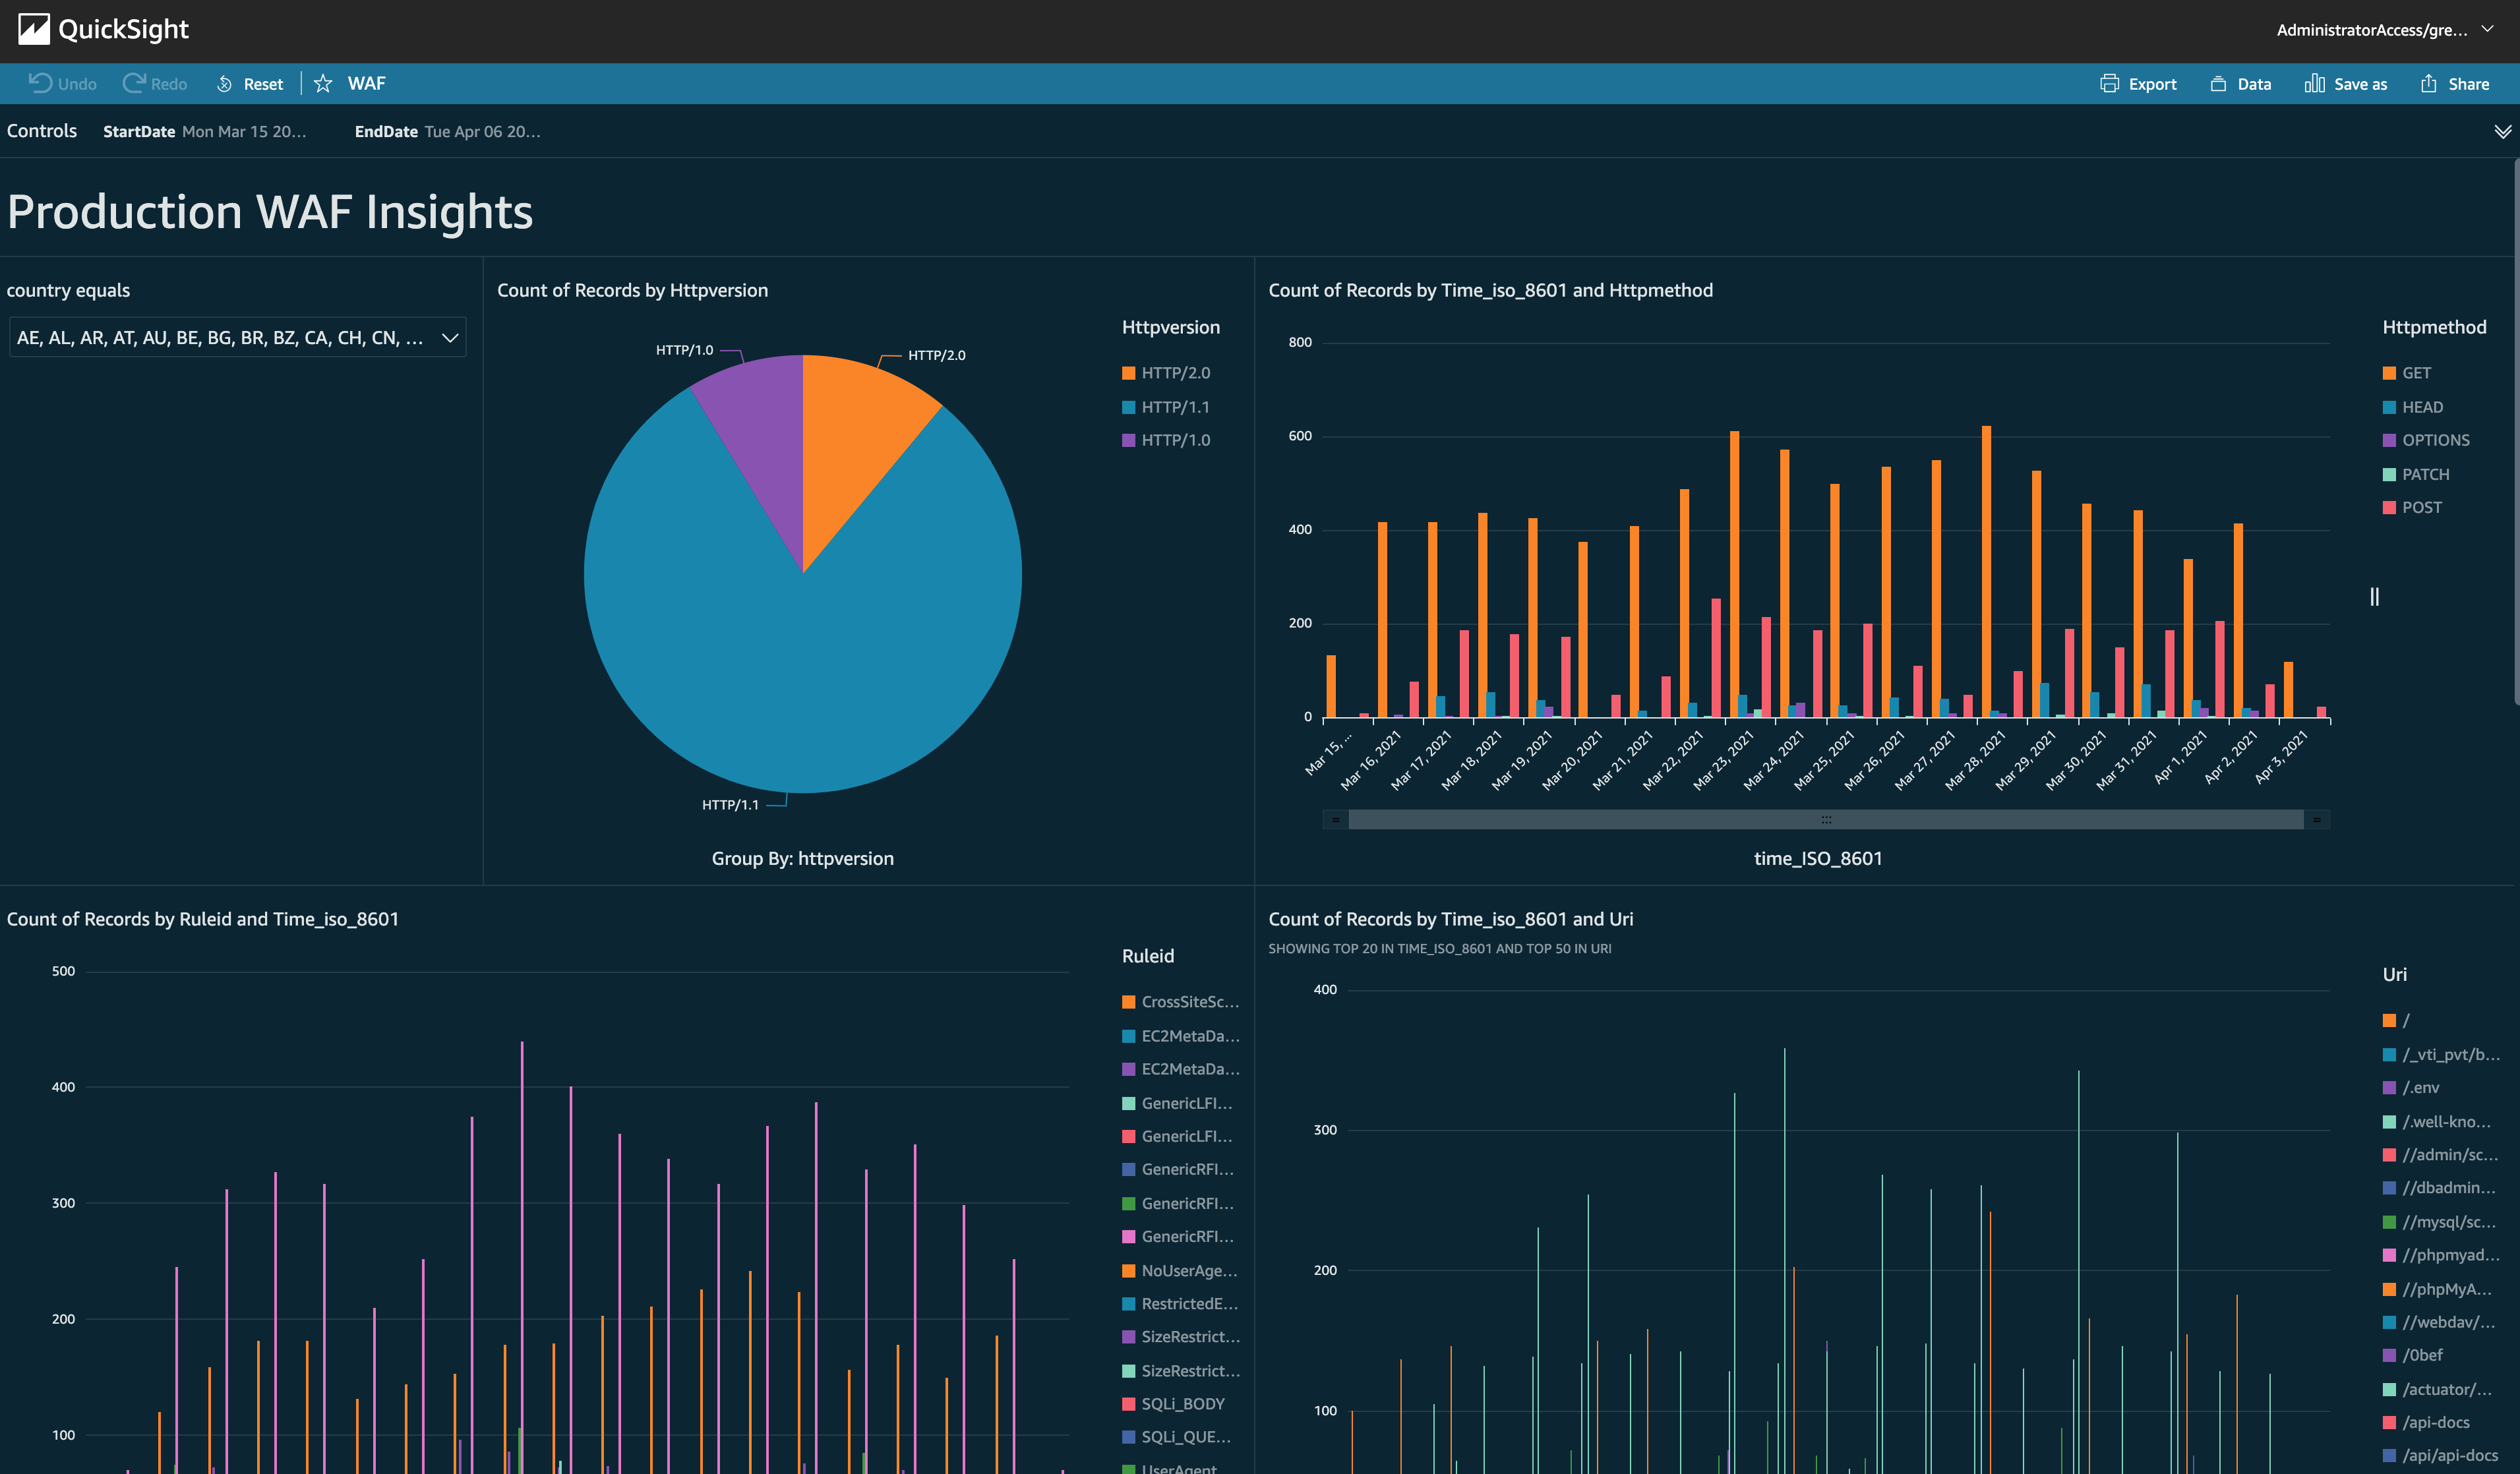Click the legend resize handle beside Httpmethod
Viewport: 2520px width, 1474px height.
tap(2374, 597)
